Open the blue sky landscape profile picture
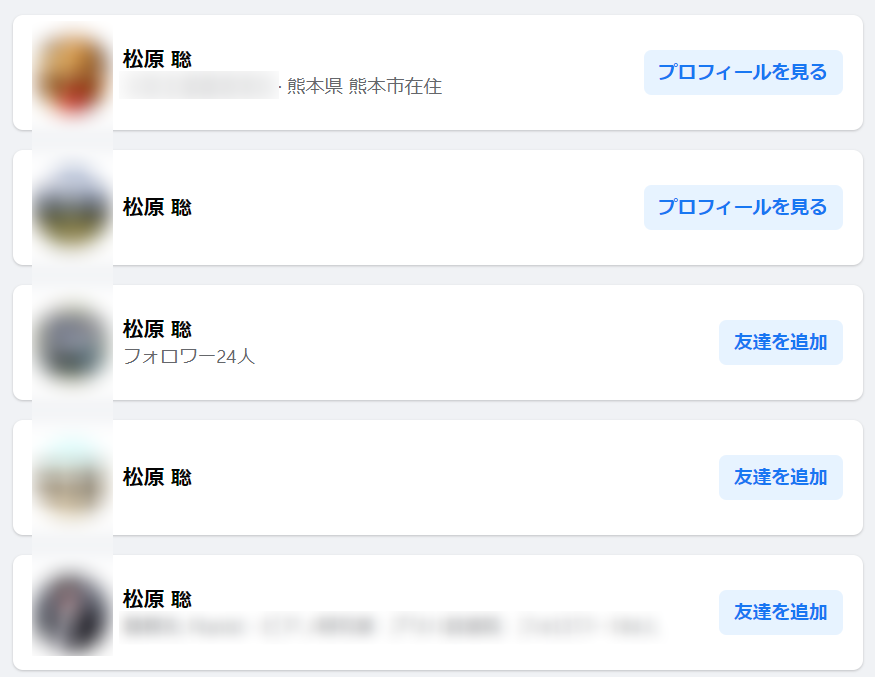875x677 pixels. coord(72,208)
